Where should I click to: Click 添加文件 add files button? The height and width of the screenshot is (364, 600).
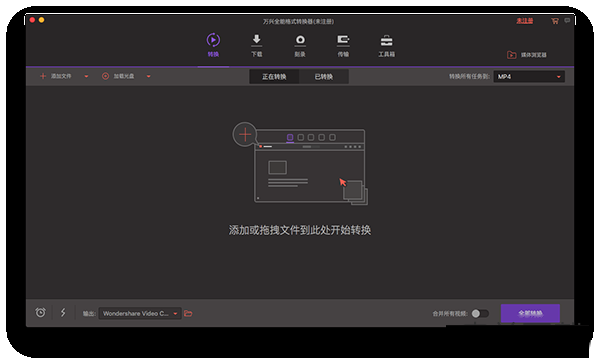tap(55, 76)
